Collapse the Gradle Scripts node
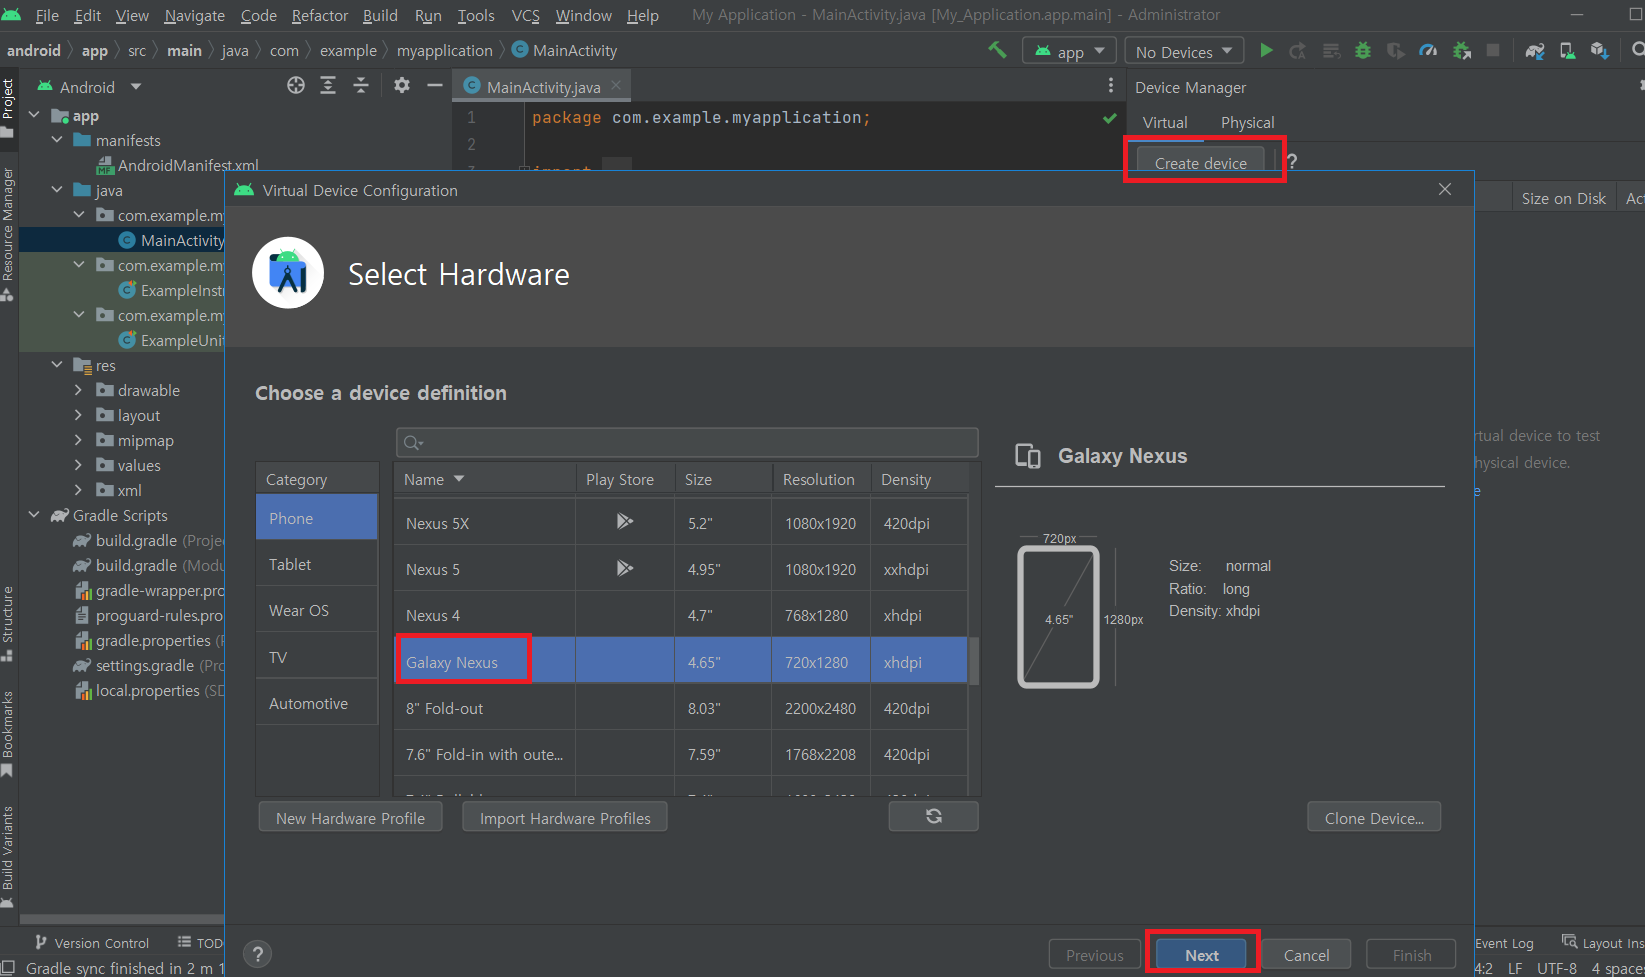Screen dimensions: 1645x977 pos(35,515)
